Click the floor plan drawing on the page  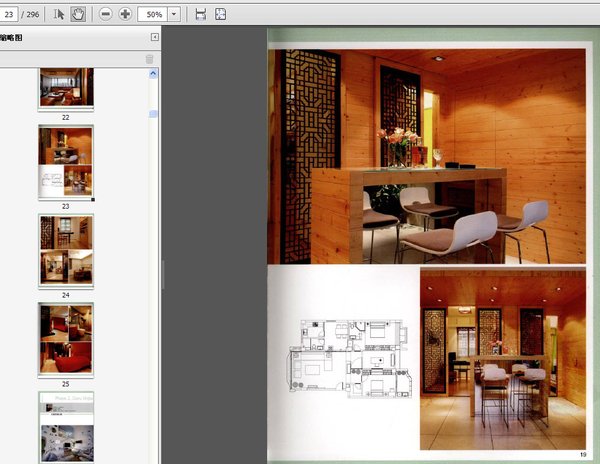tap(350, 358)
